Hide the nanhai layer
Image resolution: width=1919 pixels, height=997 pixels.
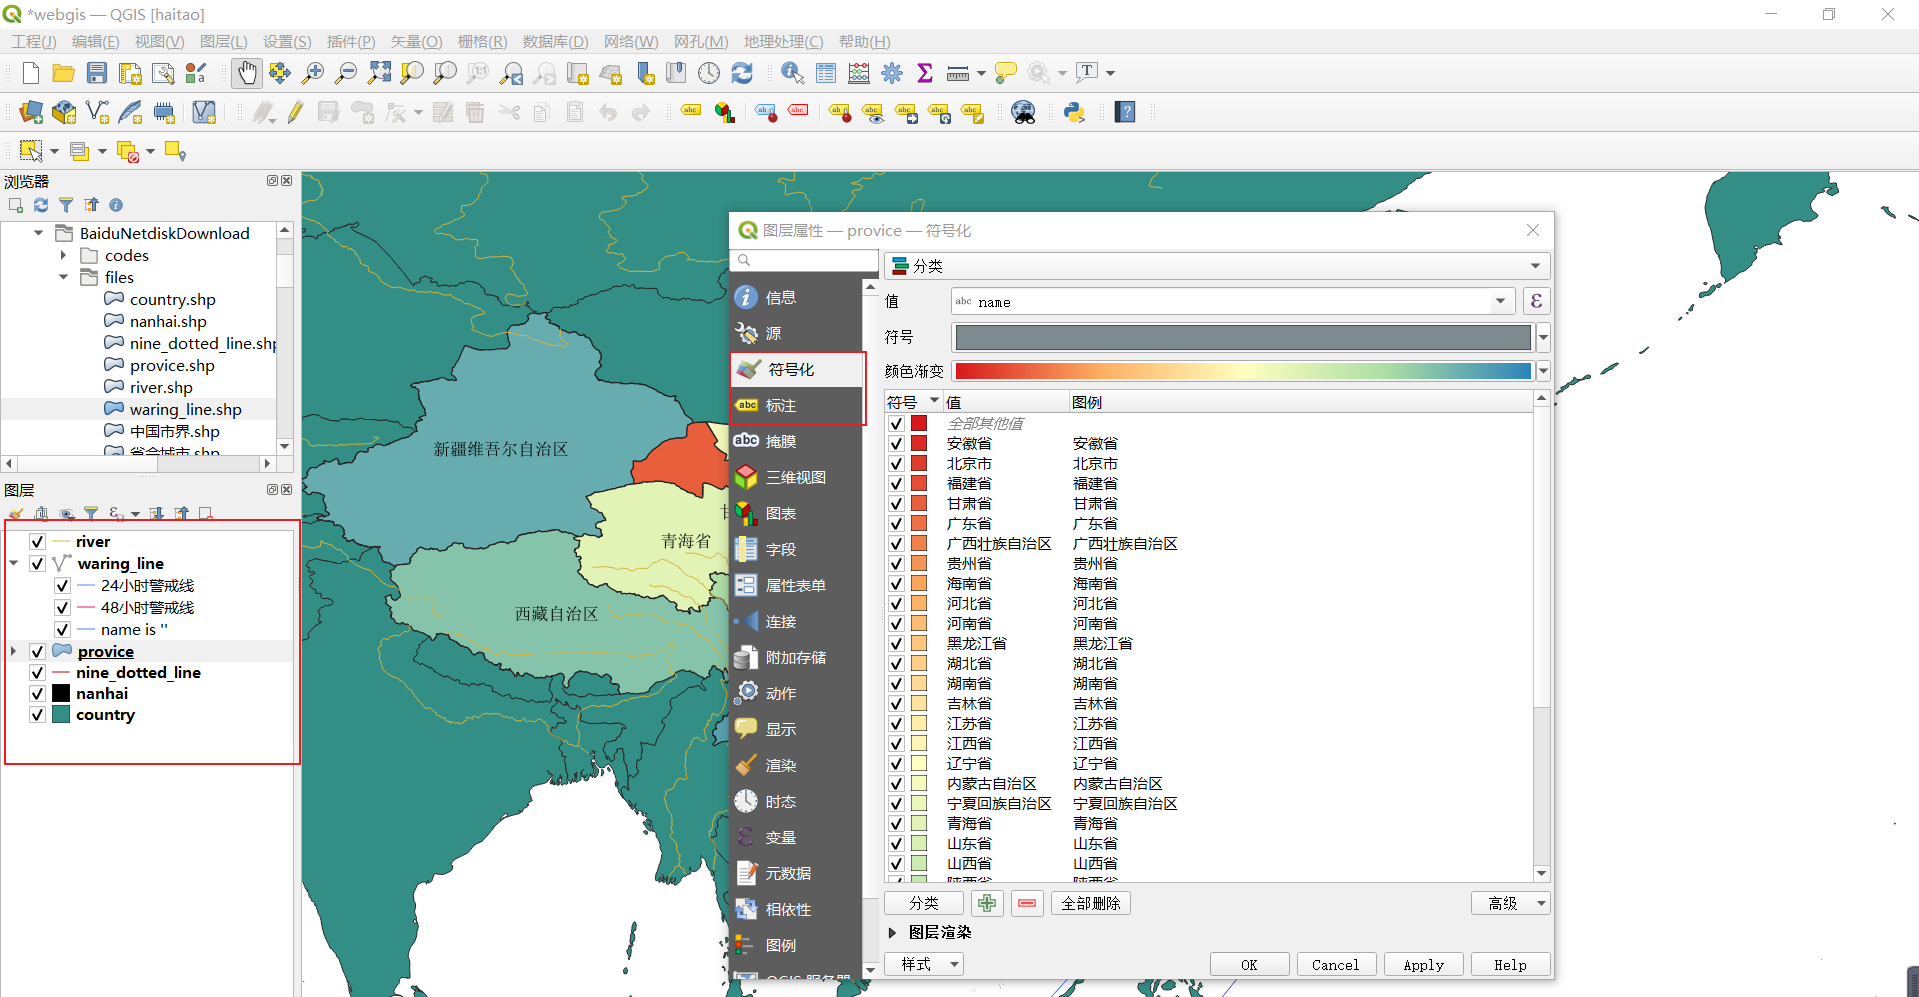pos(37,693)
